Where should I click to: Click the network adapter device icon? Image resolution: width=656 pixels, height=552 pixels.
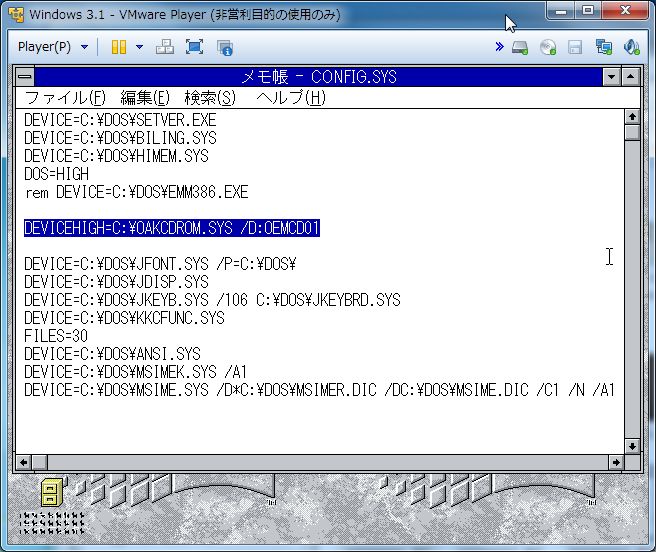tap(604, 47)
